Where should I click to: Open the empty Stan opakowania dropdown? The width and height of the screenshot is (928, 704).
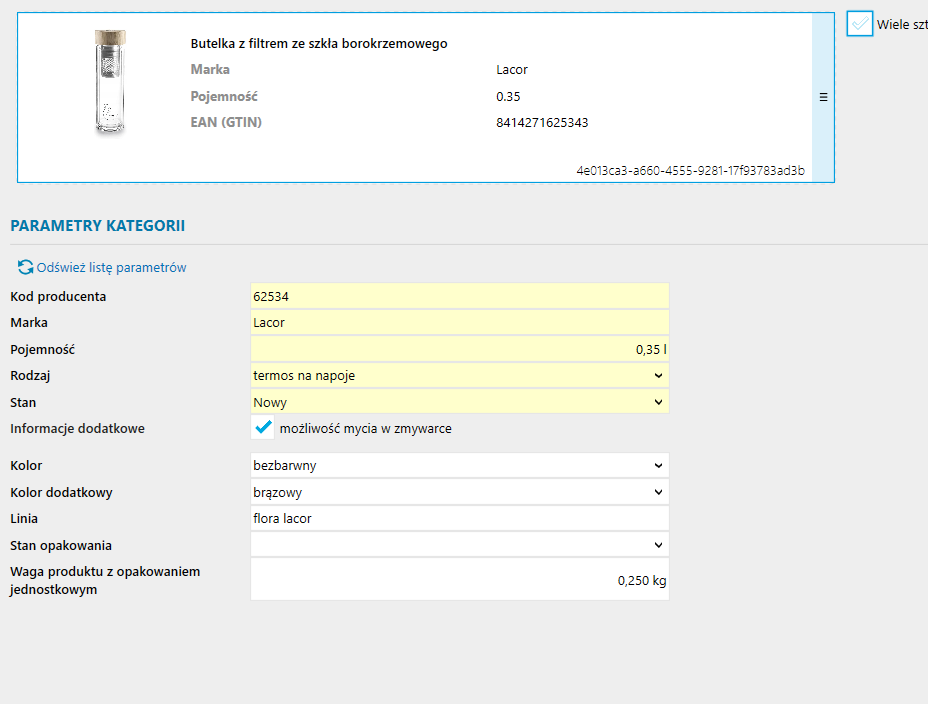(x=459, y=545)
